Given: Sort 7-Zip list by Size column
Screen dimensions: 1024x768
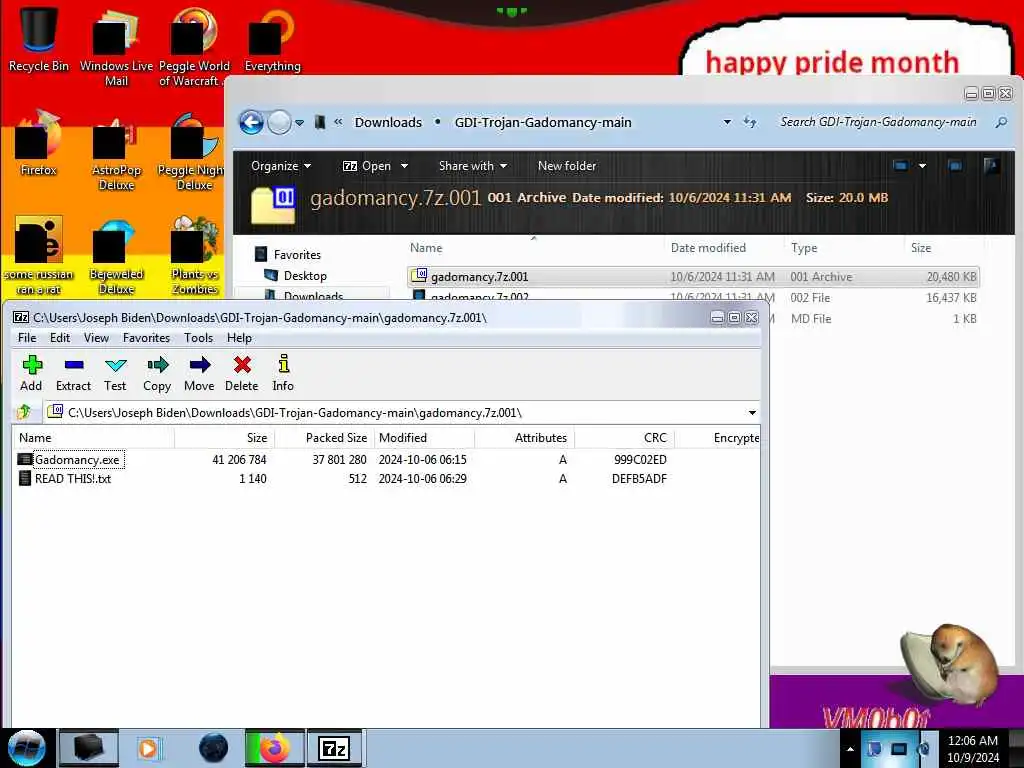Looking at the screenshot, I should 225,438.
